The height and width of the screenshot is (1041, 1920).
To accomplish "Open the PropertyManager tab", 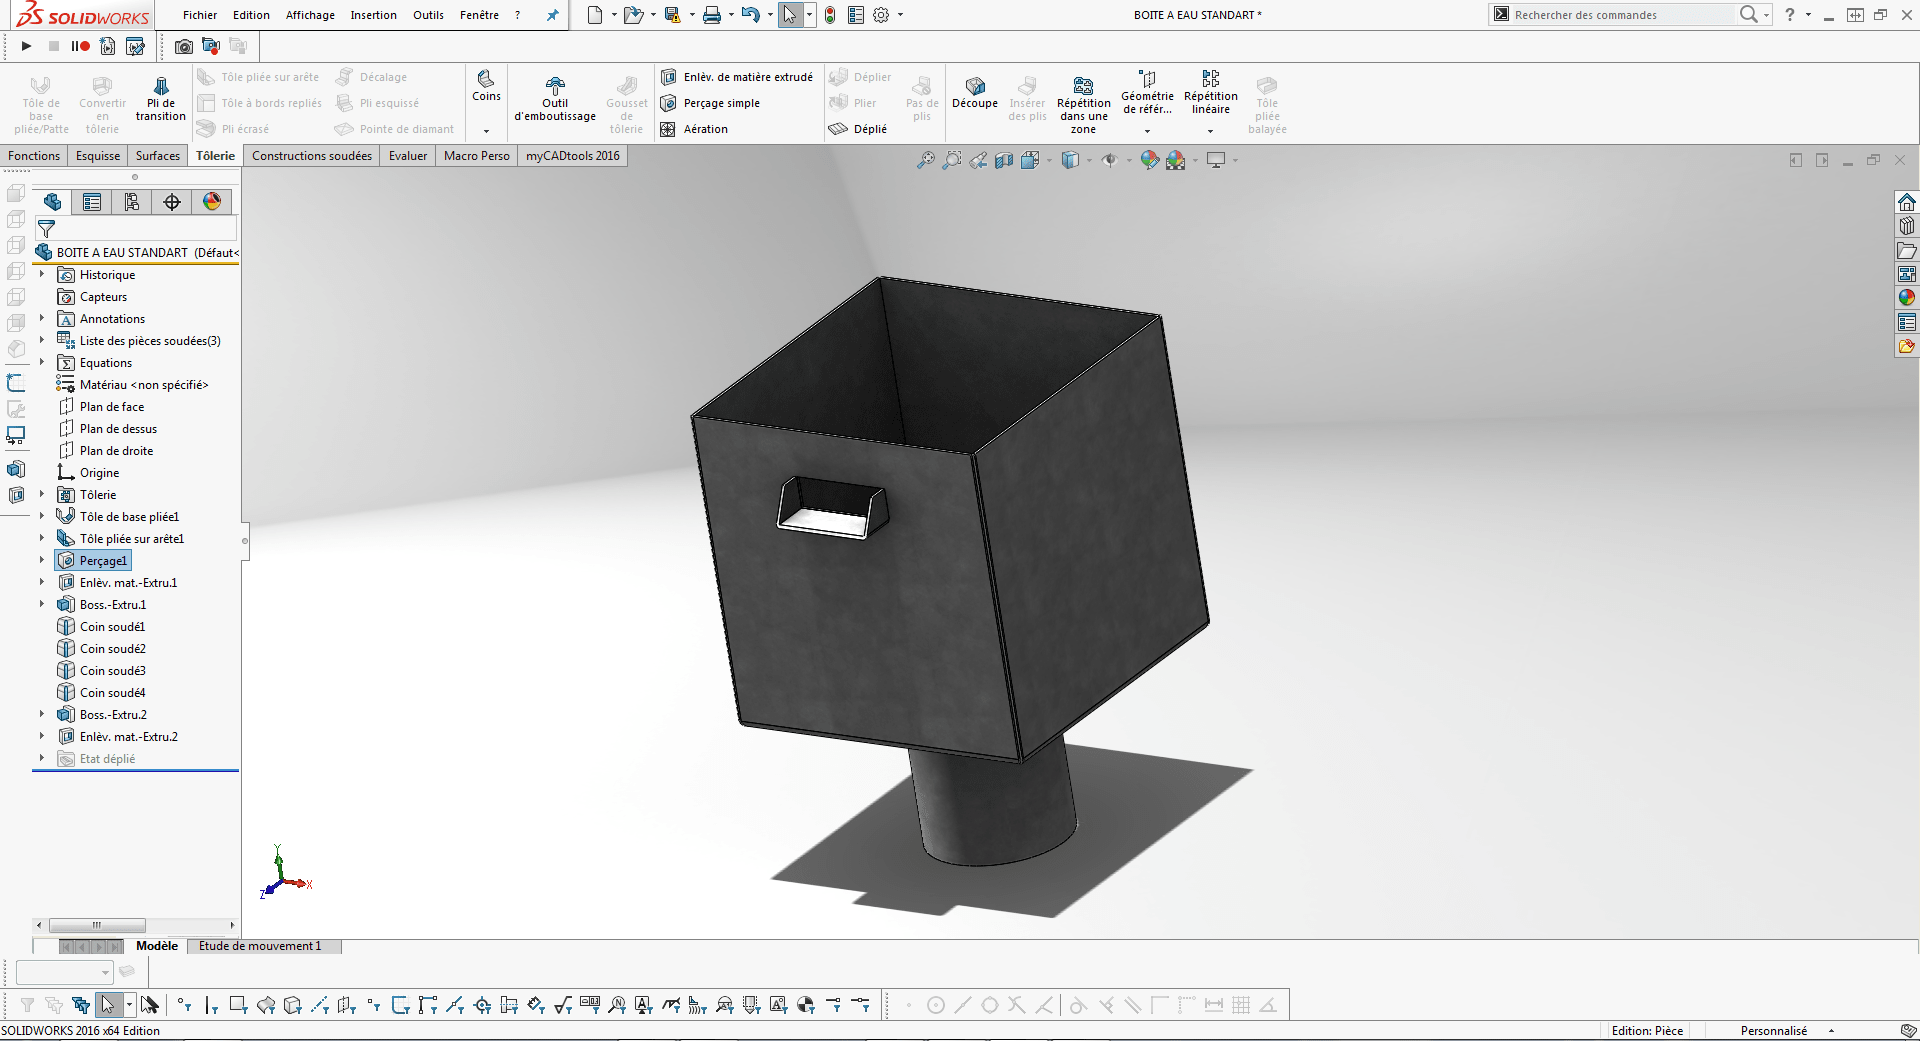I will click(x=92, y=202).
